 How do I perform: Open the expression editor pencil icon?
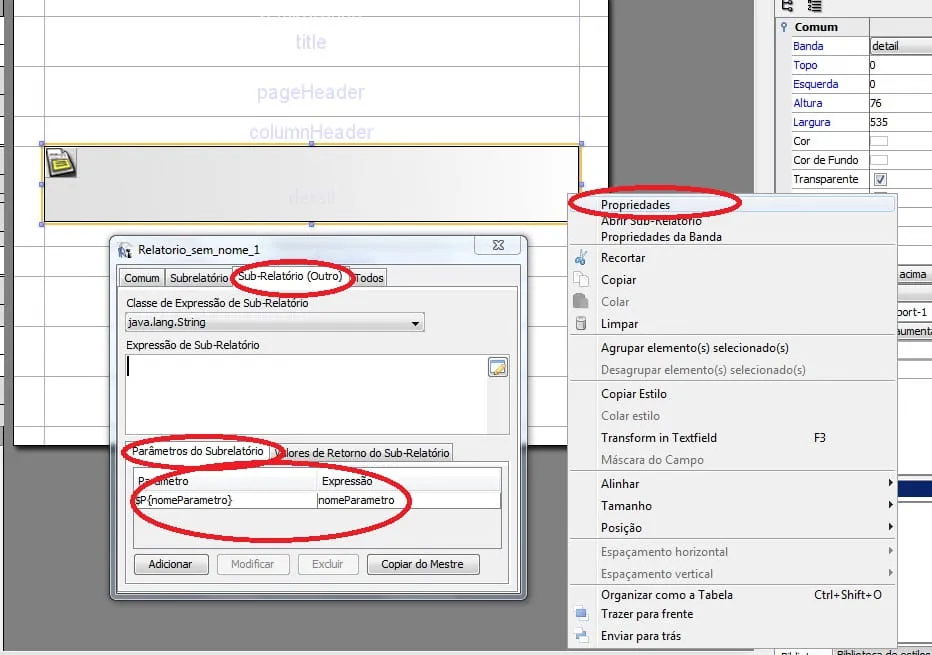pos(498,367)
